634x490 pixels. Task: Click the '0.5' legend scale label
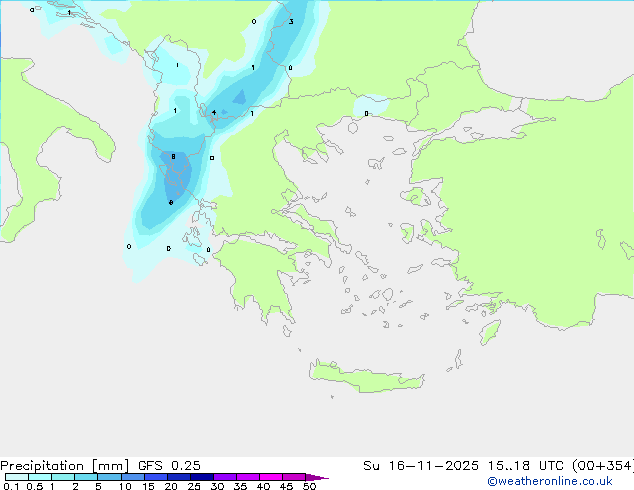35,486
